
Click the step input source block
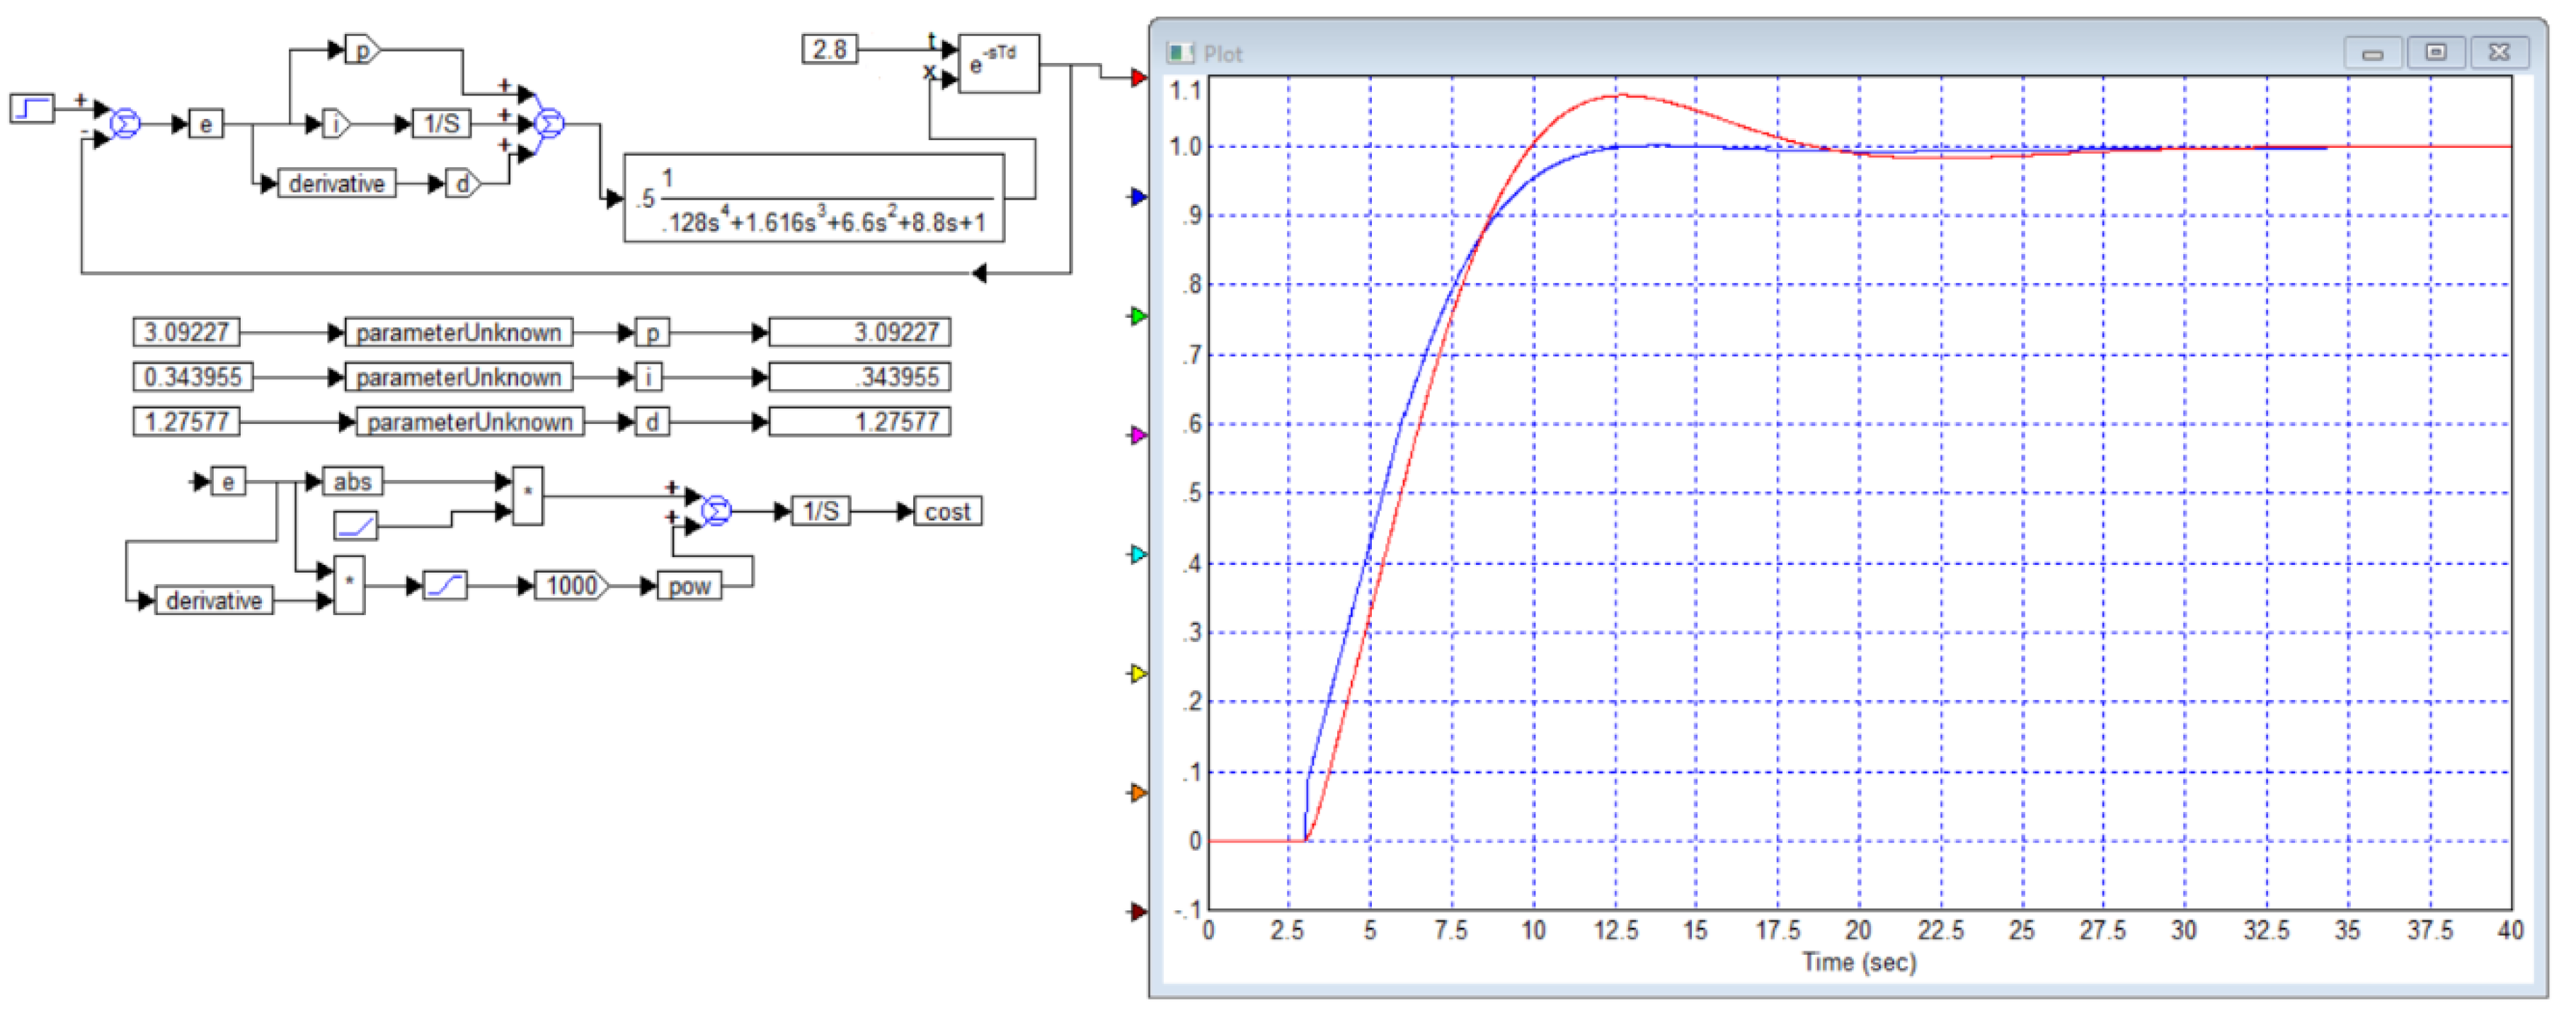pyautogui.click(x=31, y=107)
